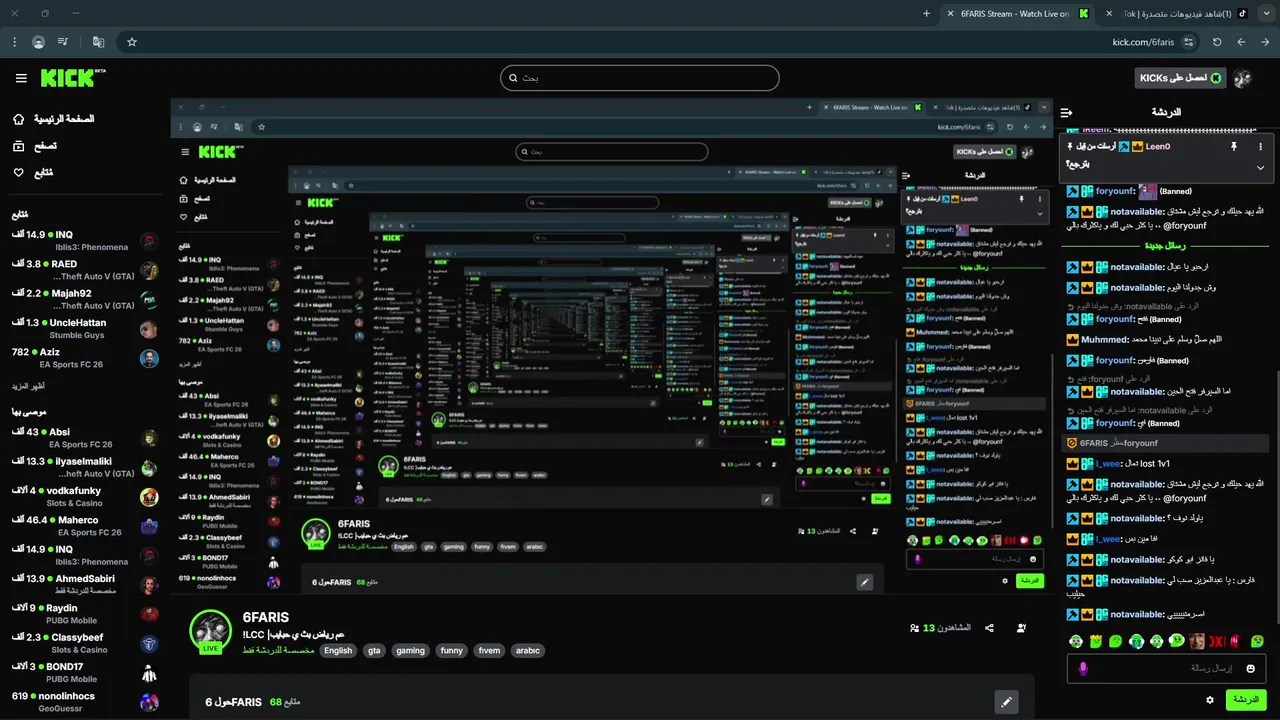
Task: Open the home page sidebar icon
Action: (19, 119)
